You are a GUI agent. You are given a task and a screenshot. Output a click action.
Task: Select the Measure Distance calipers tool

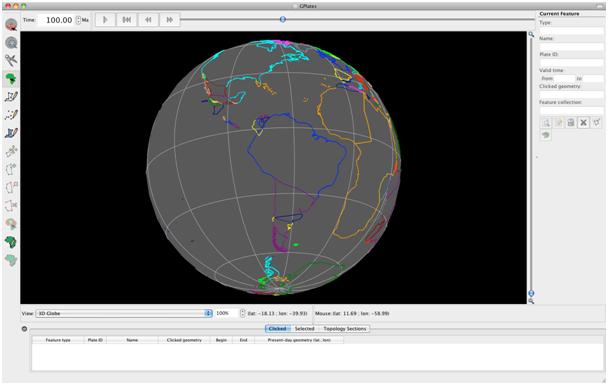[x=11, y=60]
